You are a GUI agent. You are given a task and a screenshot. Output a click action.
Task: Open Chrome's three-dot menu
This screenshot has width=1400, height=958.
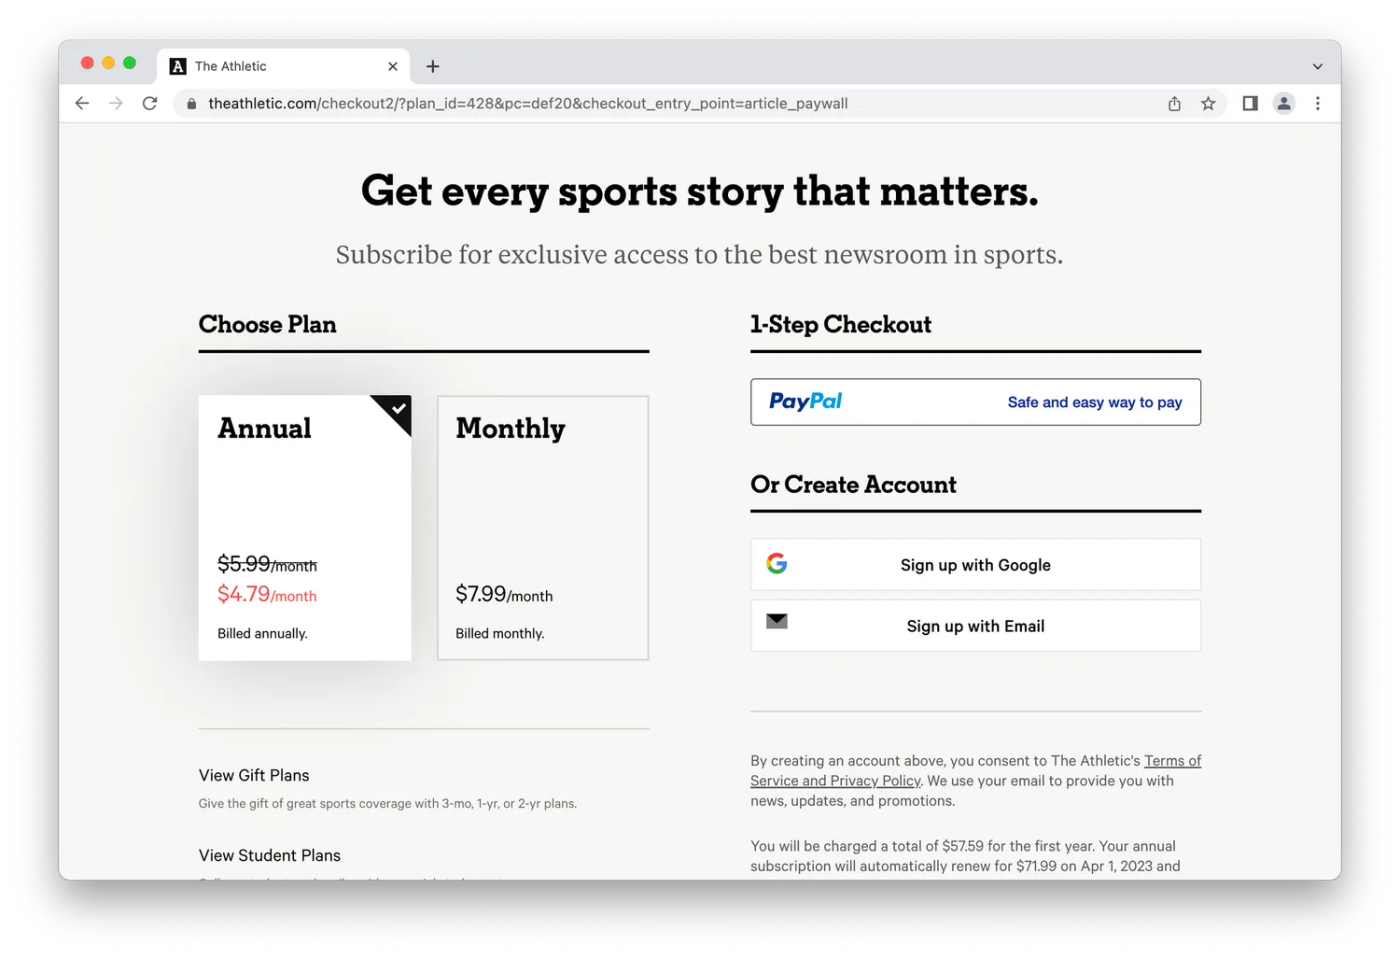coord(1318,103)
